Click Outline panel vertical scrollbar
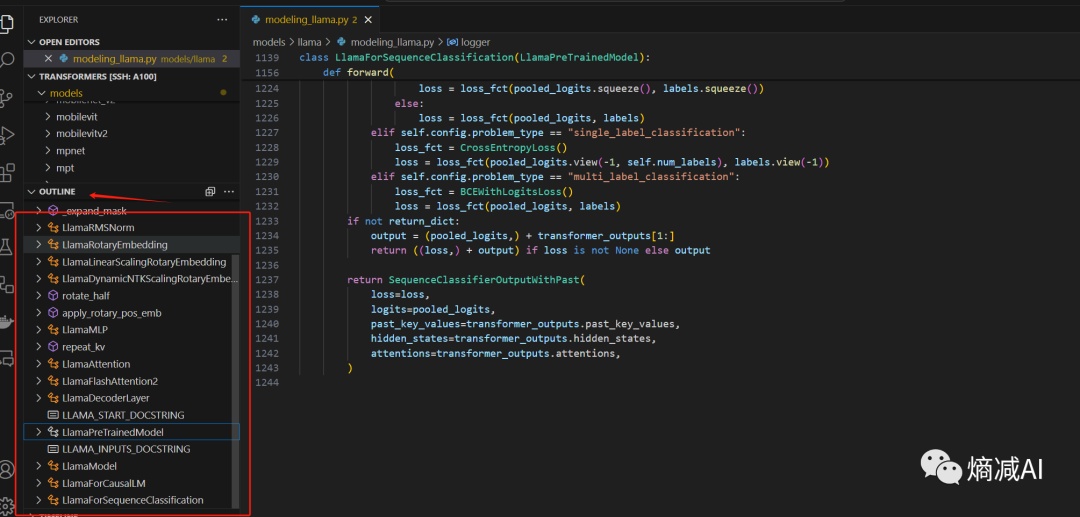The width and height of the screenshot is (1080, 517). coord(236,381)
